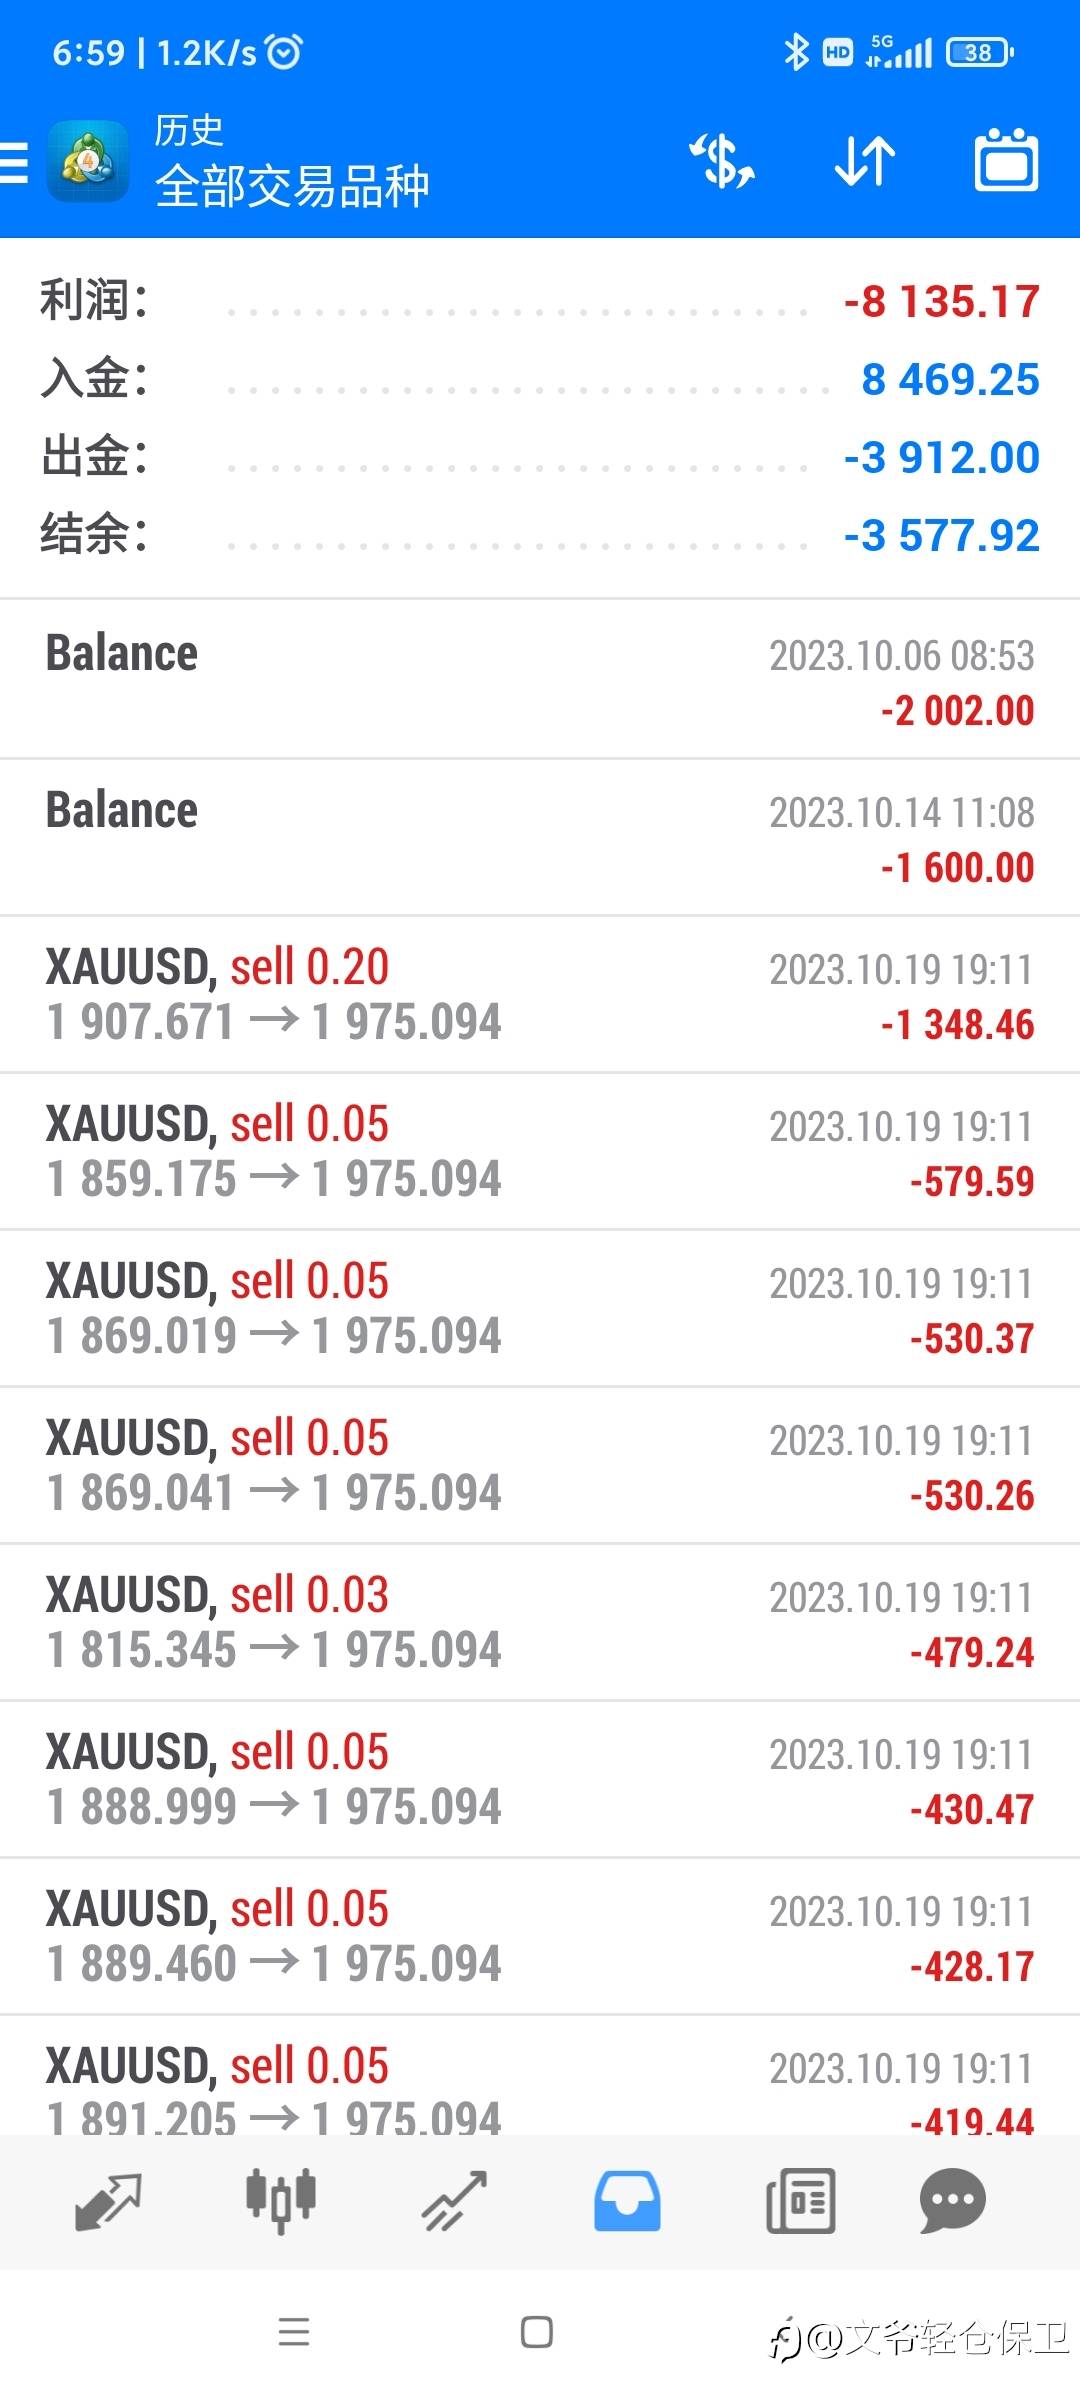The width and height of the screenshot is (1080, 2400).
Task: Select the Balance entry of -2 002.00
Action: point(540,680)
